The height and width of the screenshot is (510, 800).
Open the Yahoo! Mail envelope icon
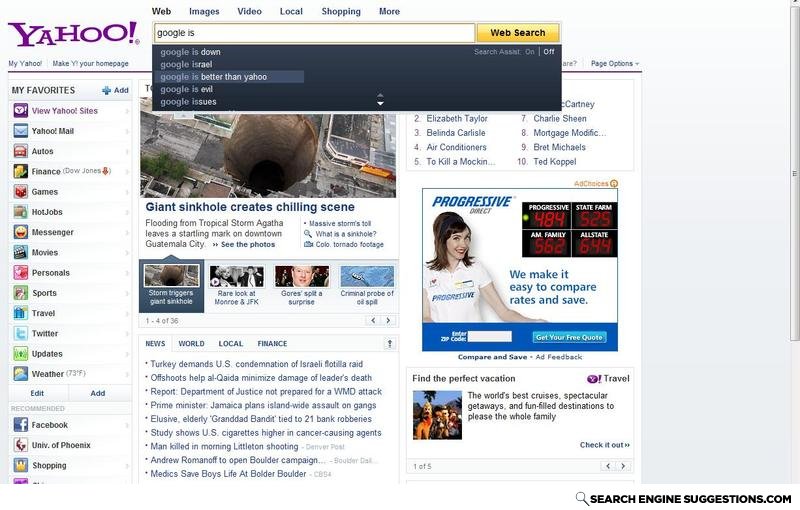pyautogui.click(x=20, y=131)
